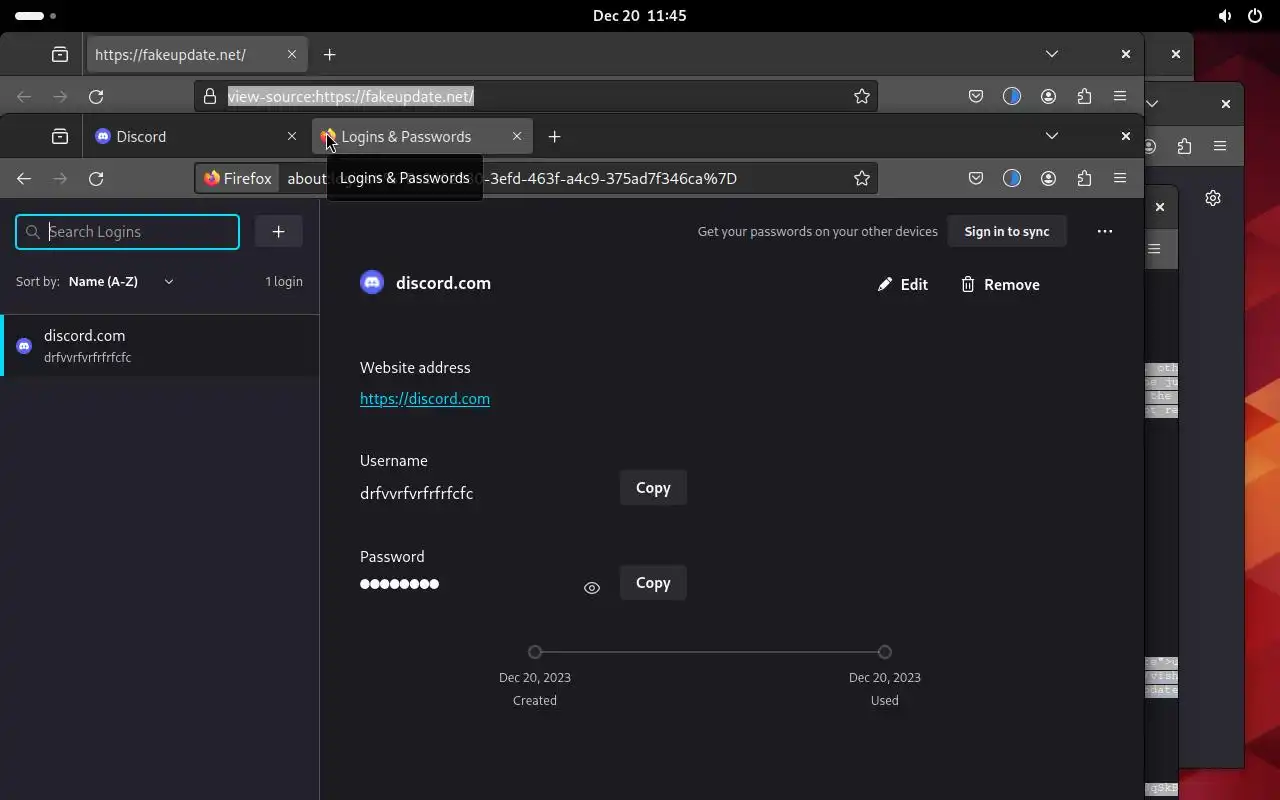Focus the Search Logins field

[128, 231]
